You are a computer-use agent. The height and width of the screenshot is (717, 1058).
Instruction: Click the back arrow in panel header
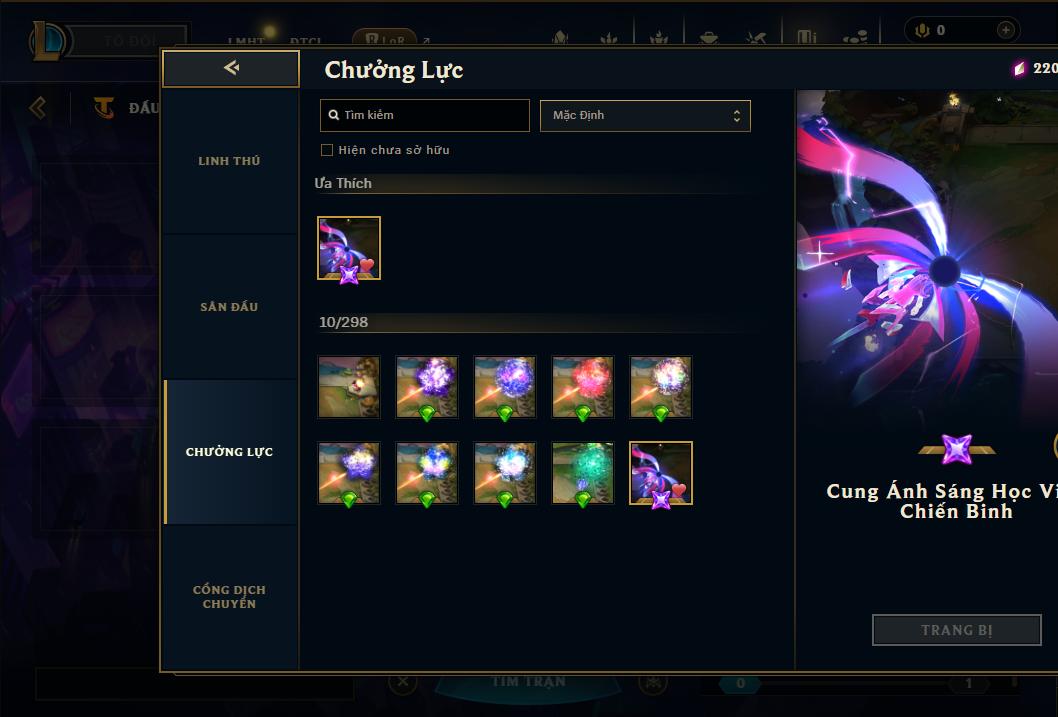231,68
